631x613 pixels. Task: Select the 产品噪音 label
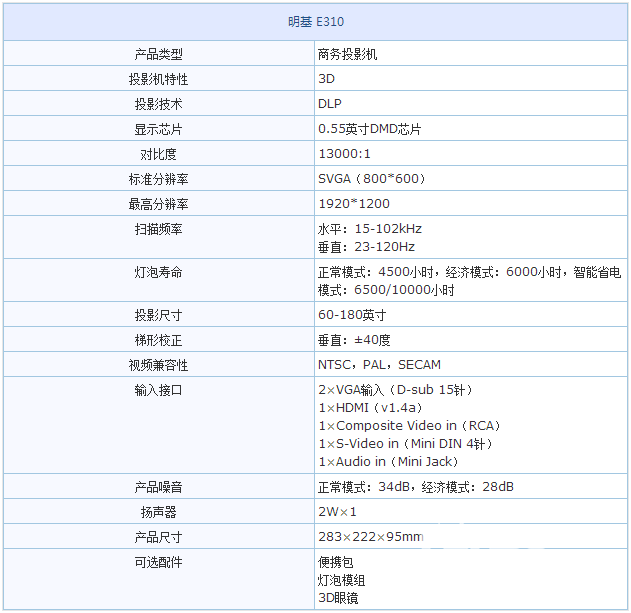(x=159, y=487)
